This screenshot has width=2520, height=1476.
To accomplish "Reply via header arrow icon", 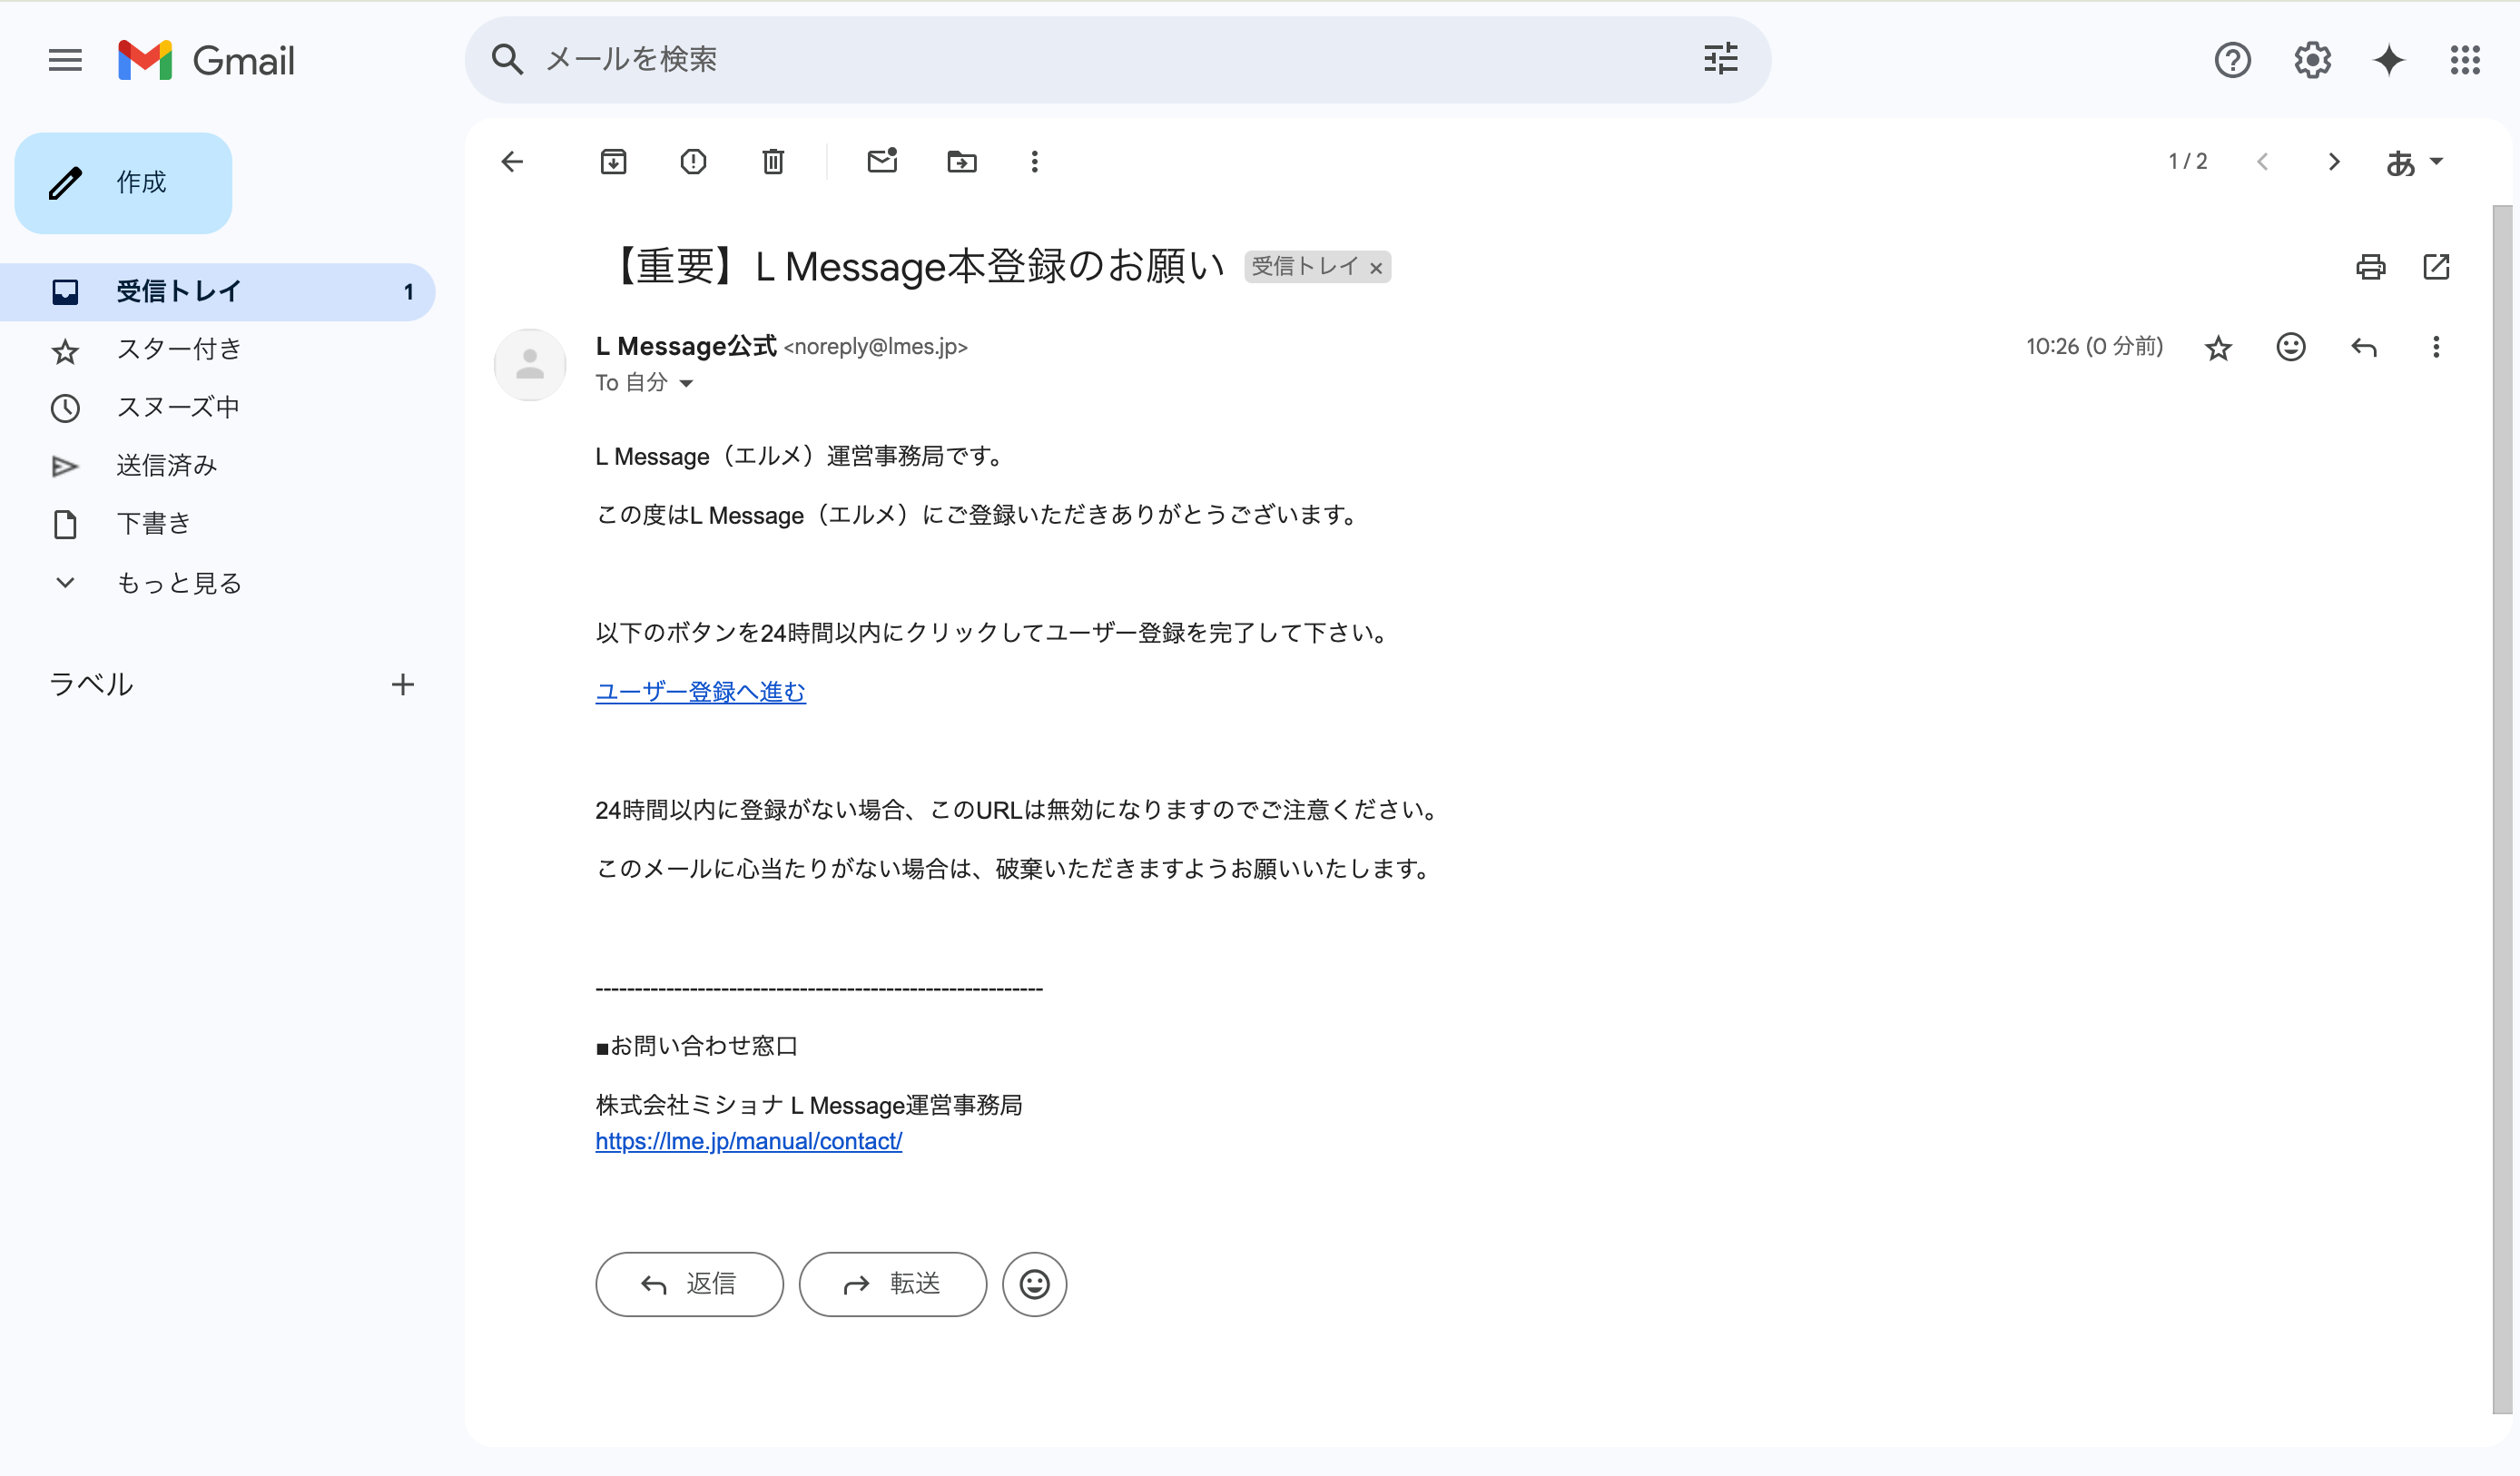I will click(x=2363, y=348).
